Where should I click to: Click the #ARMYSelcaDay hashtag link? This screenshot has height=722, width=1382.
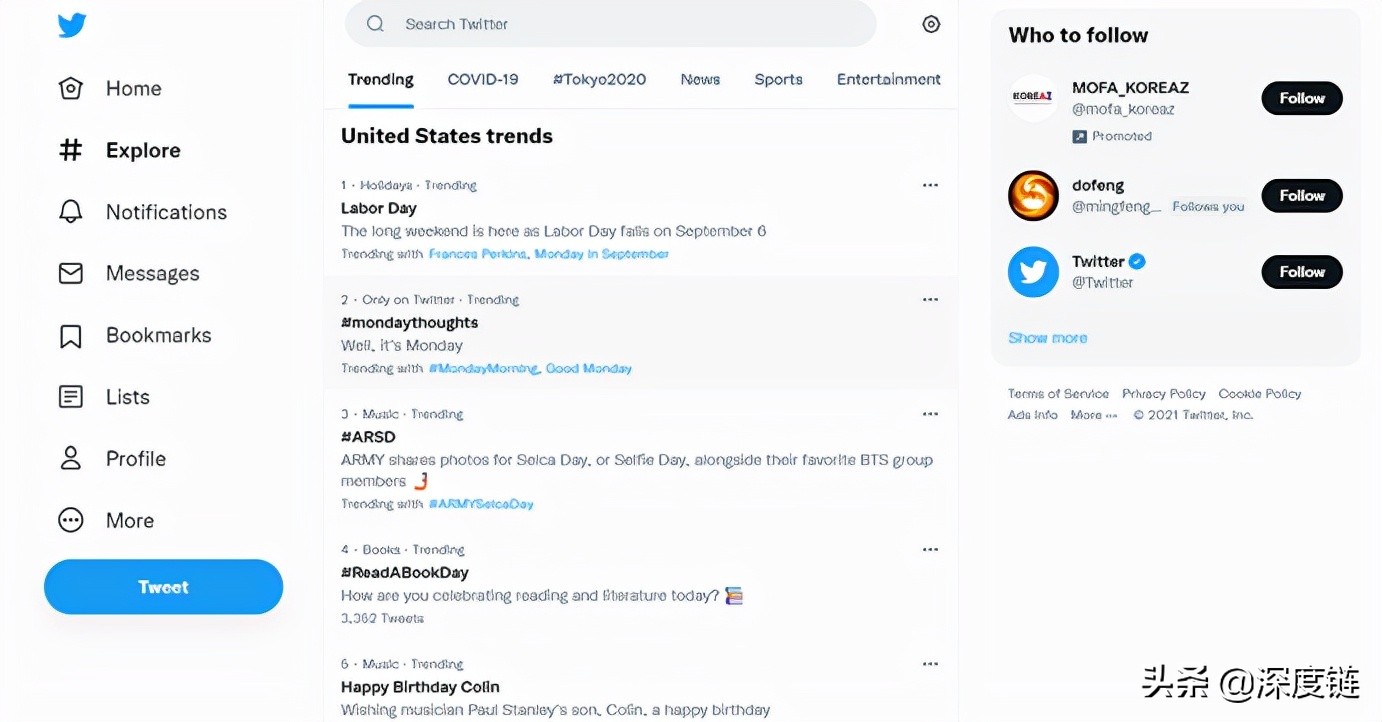pos(481,504)
